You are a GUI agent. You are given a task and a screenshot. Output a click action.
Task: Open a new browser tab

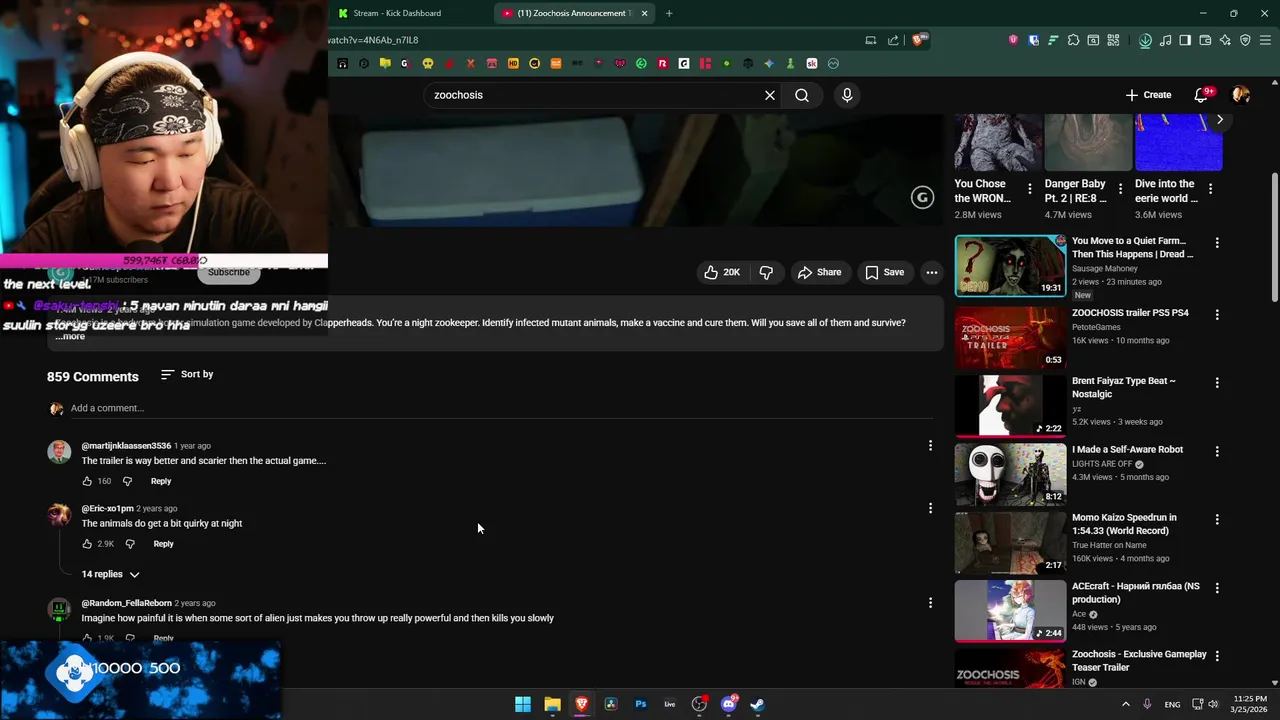pyautogui.click(x=669, y=13)
